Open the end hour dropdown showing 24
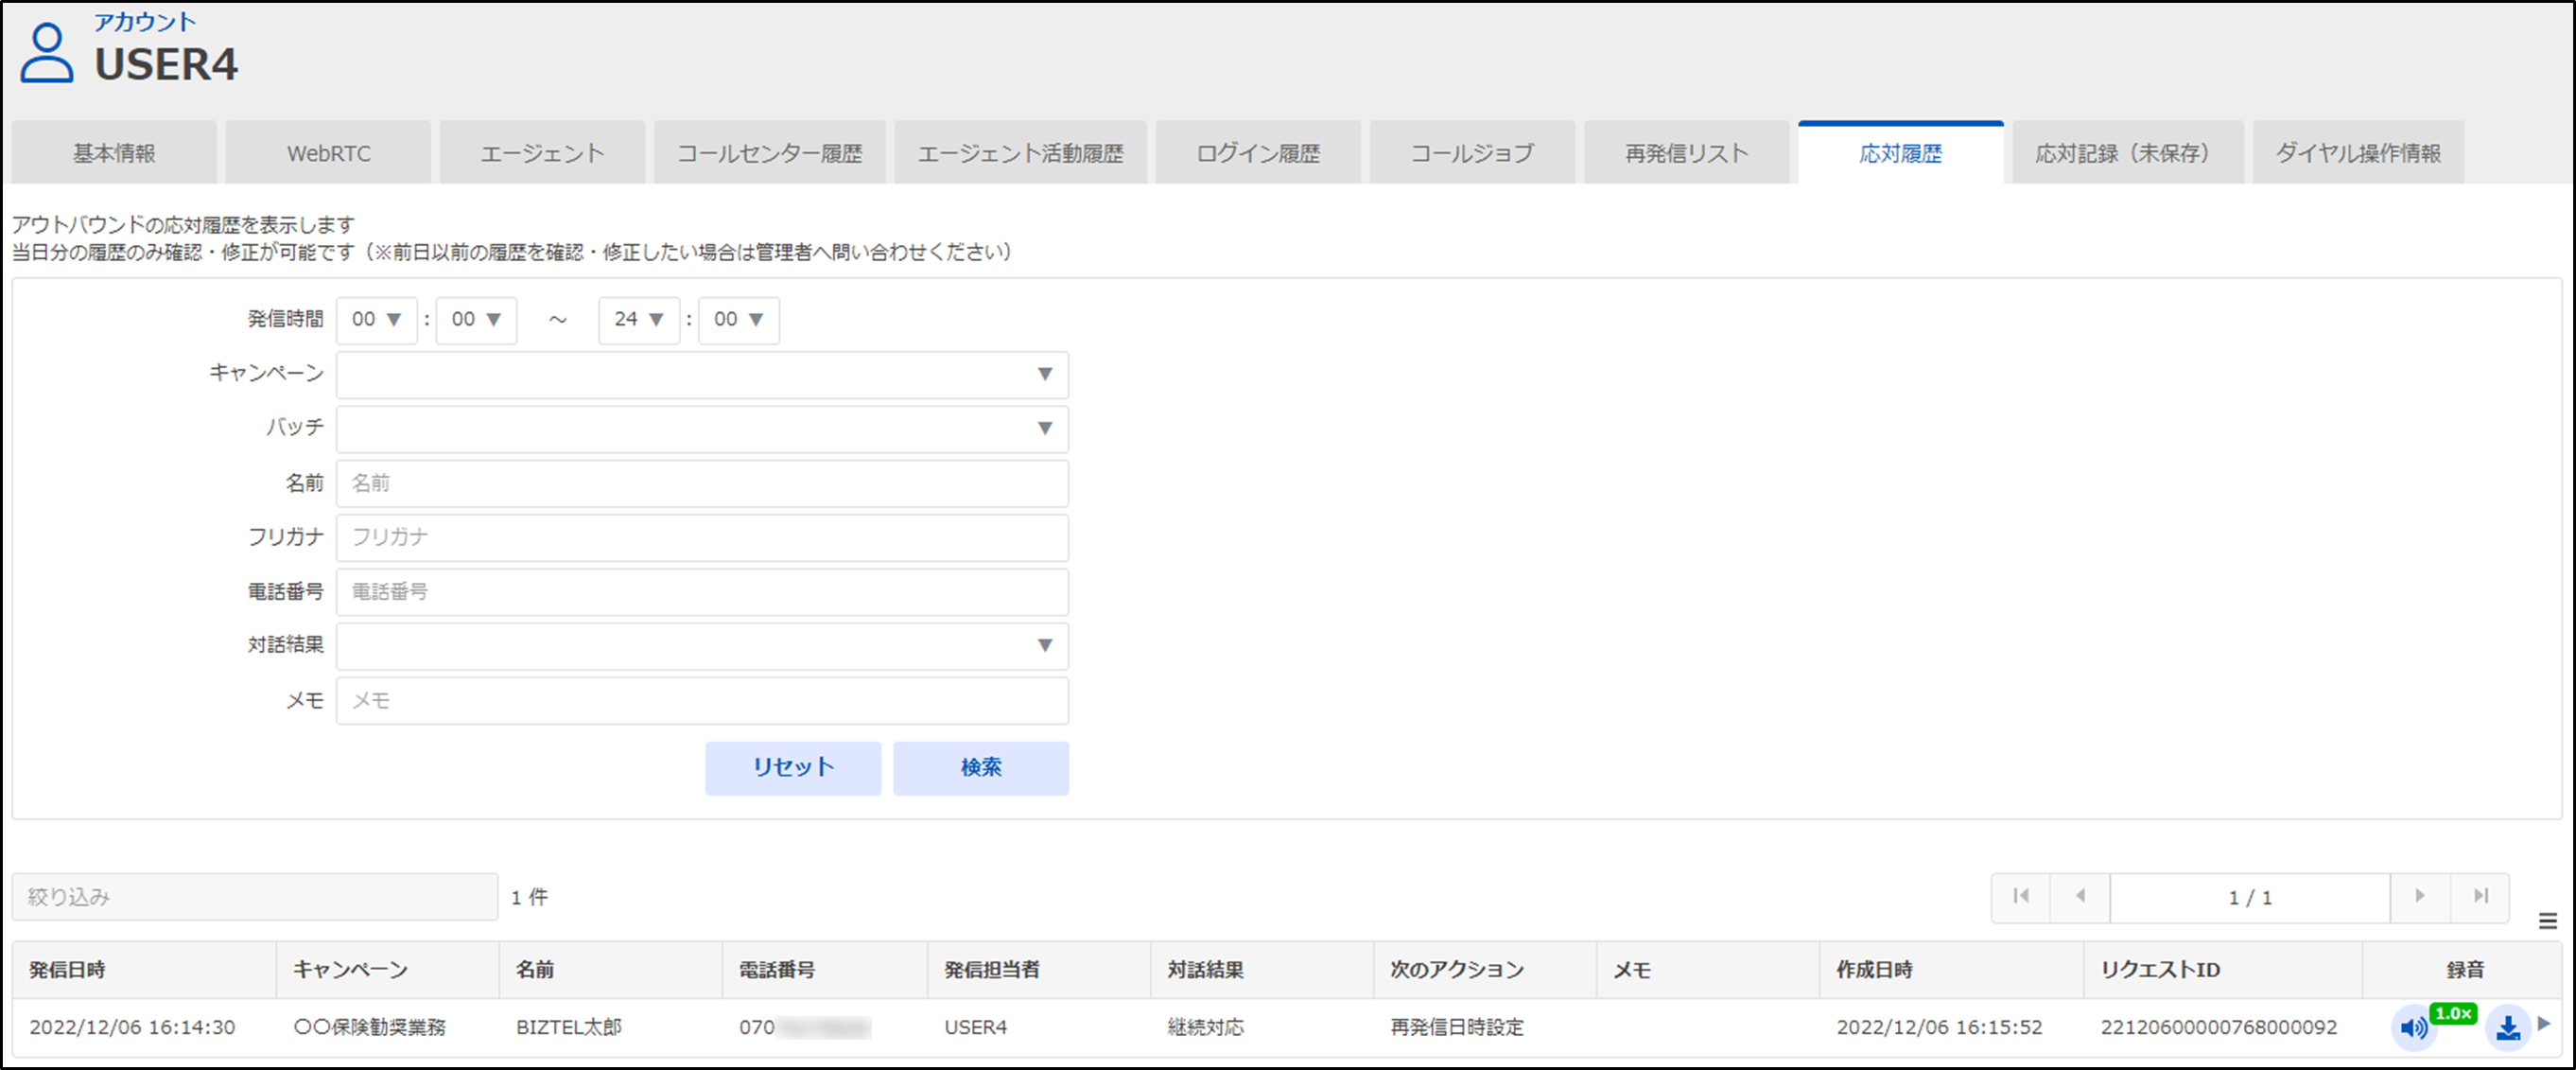2576x1070 pixels. [x=639, y=320]
